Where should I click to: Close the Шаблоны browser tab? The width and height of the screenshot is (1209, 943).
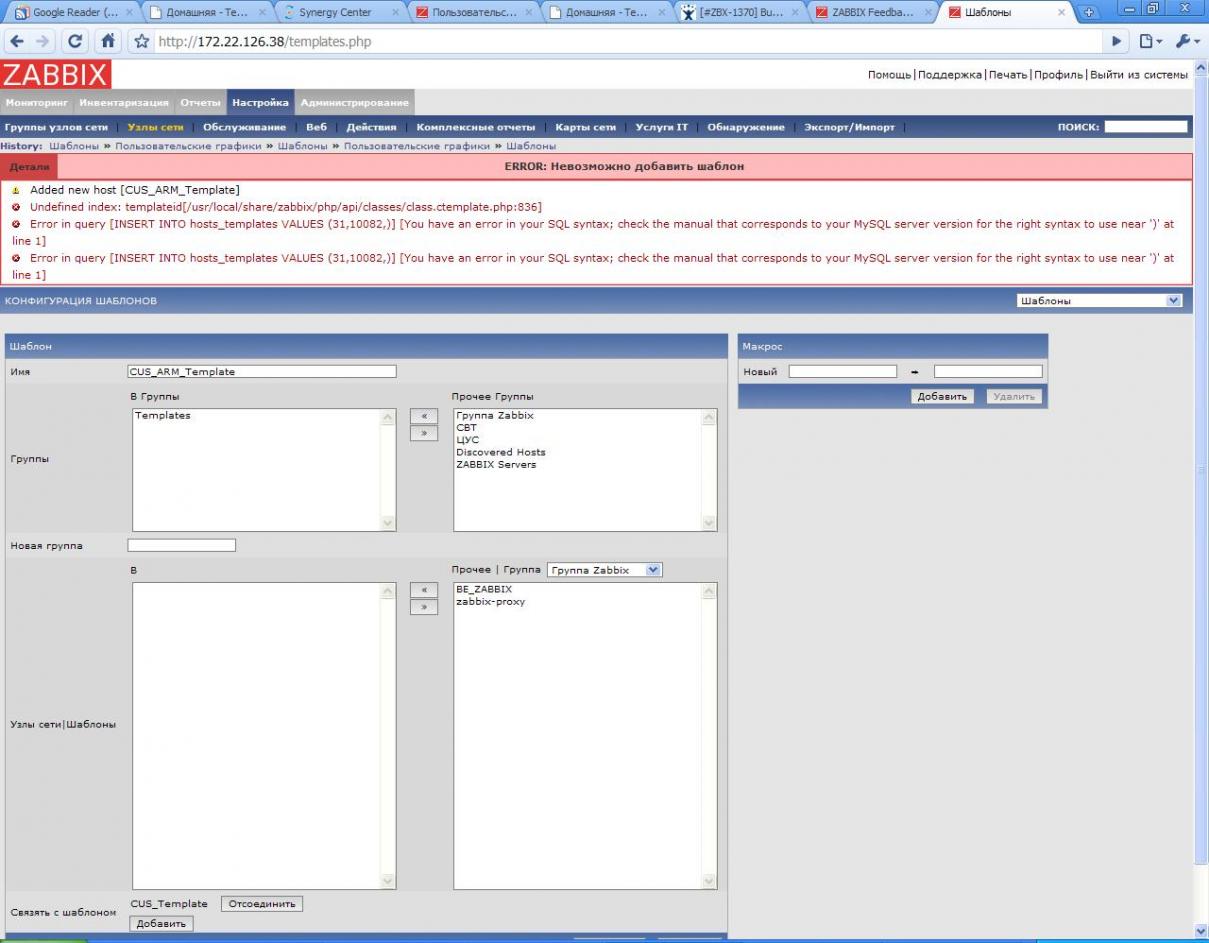pos(1062,13)
